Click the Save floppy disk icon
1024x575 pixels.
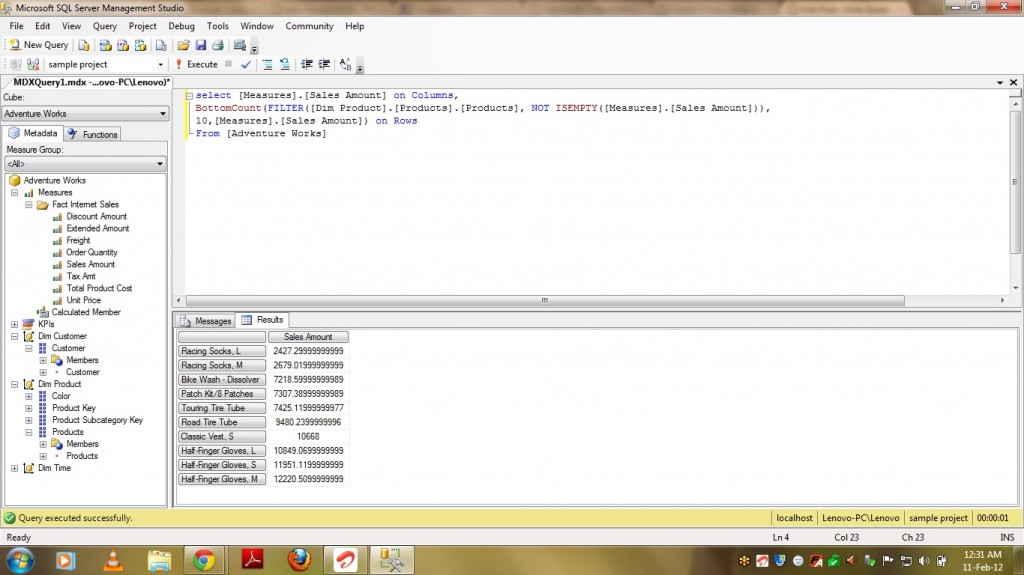pyautogui.click(x=200, y=45)
